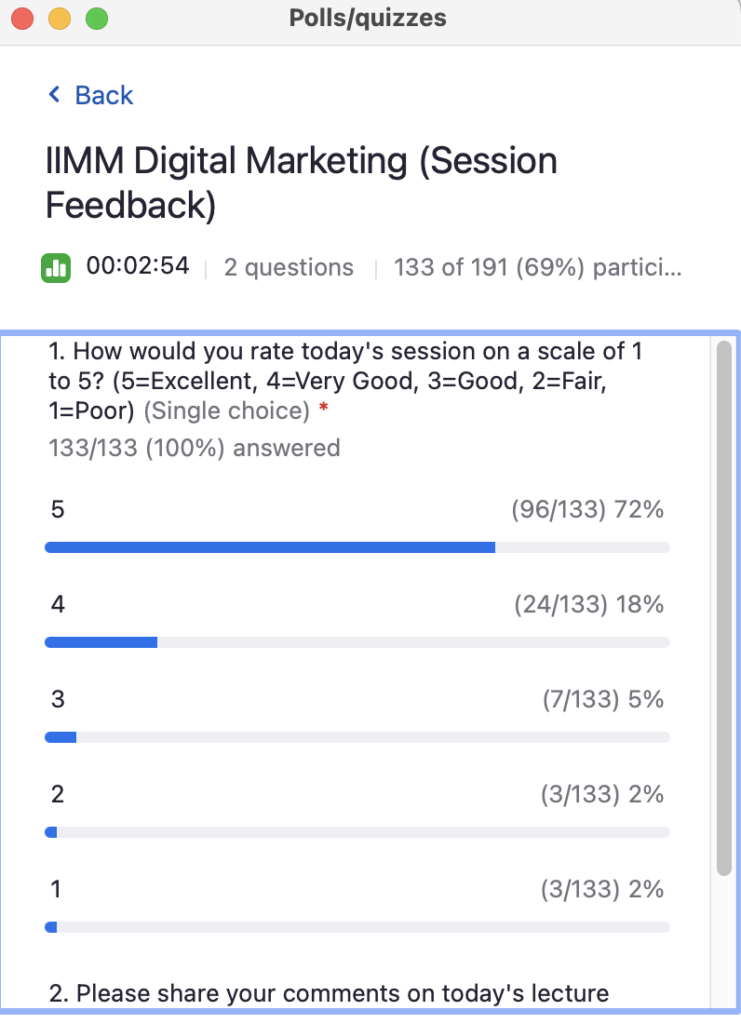The height and width of the screenshot is (1024, 741).
Task: Click the Polls/quizzes window title
Action: click(x=368, y=18)
